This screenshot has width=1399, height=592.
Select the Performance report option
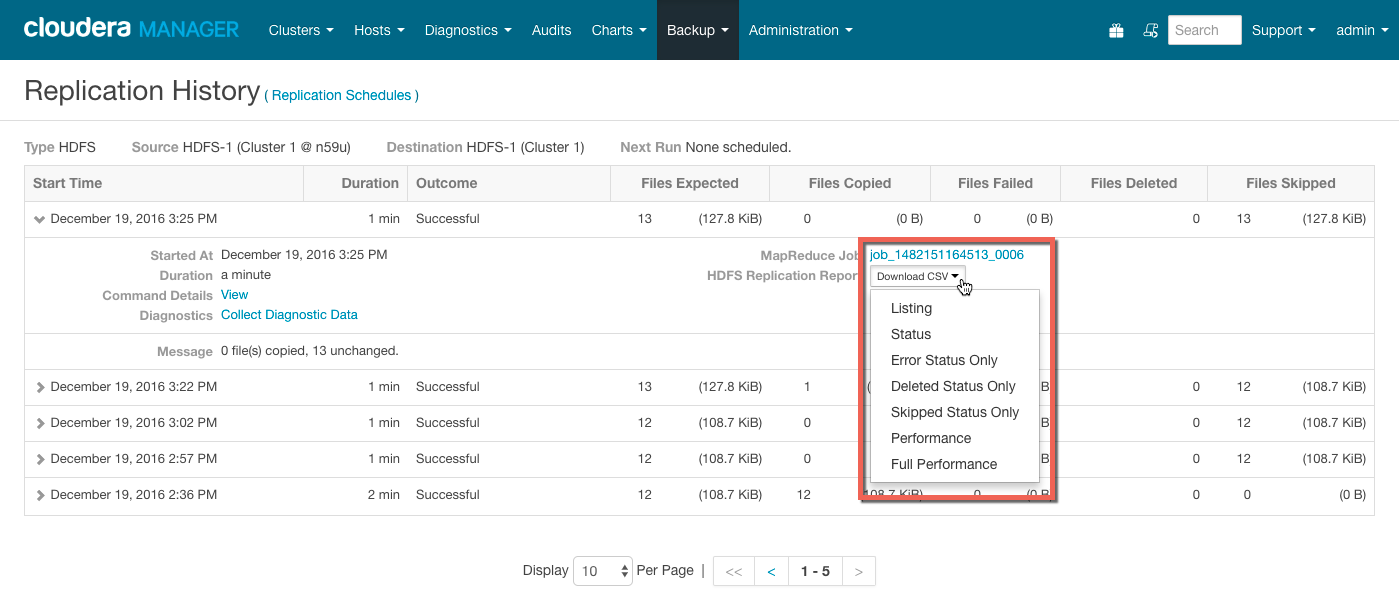click(x=931, y=438)
